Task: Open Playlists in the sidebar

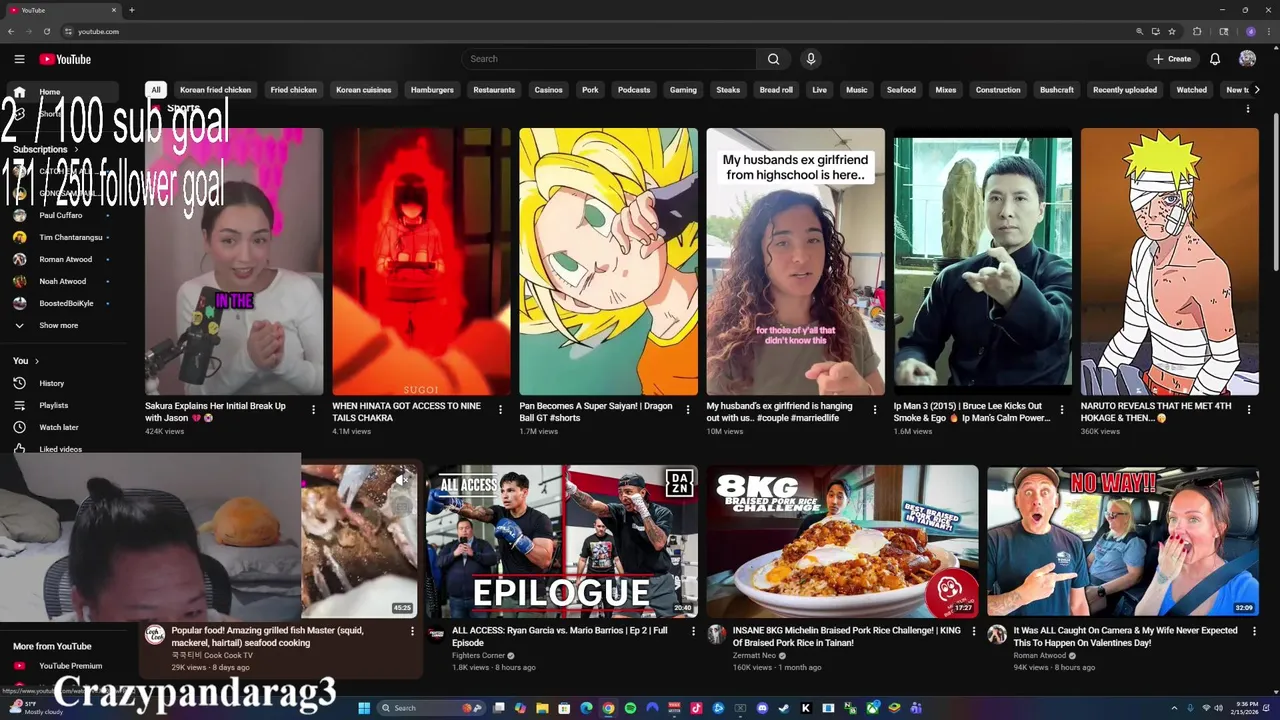Action: coord(54,405)
